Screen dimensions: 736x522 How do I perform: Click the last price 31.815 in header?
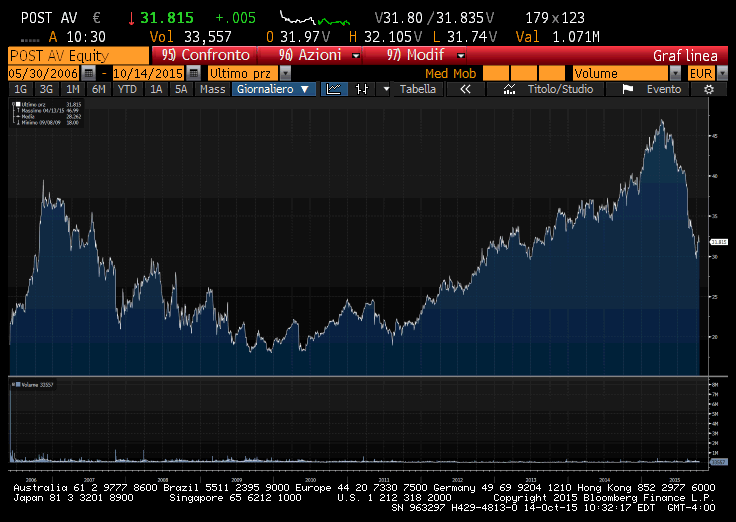pos(167,18)
